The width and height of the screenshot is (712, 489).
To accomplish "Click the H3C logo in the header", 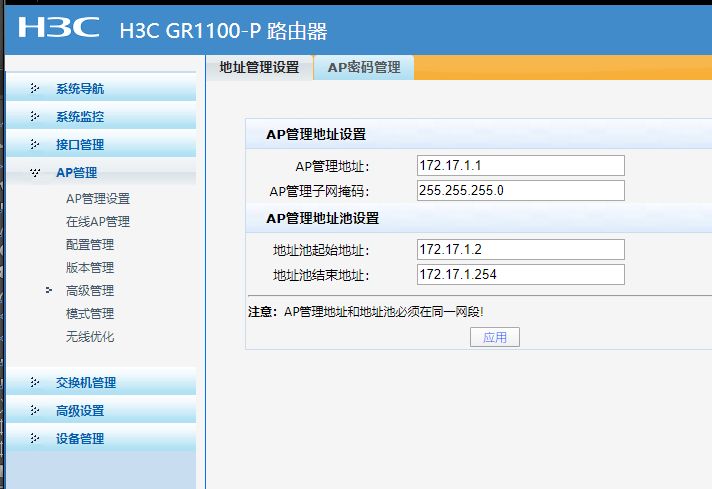I will [x=59, y=27].
